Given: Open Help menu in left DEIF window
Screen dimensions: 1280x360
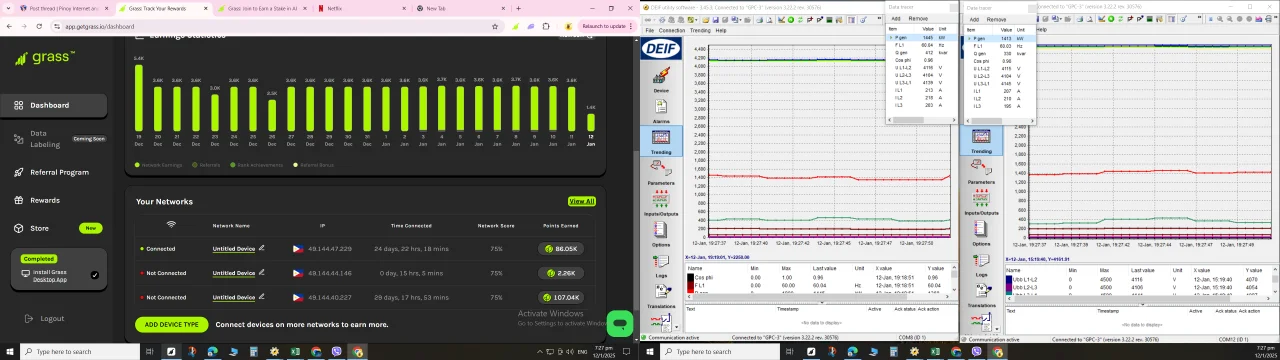Looking at the screenshot, I should [720, 30].
